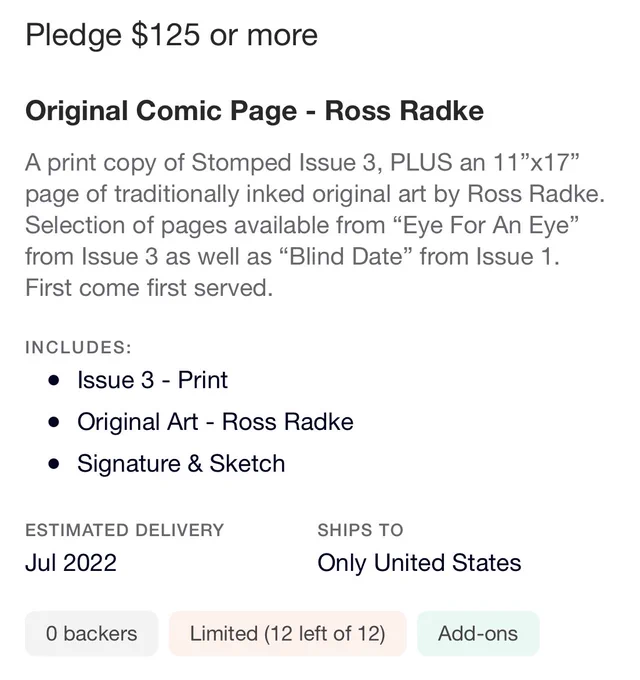
Task: Click the SHIPS TO label
Action: tap(360, 530)
